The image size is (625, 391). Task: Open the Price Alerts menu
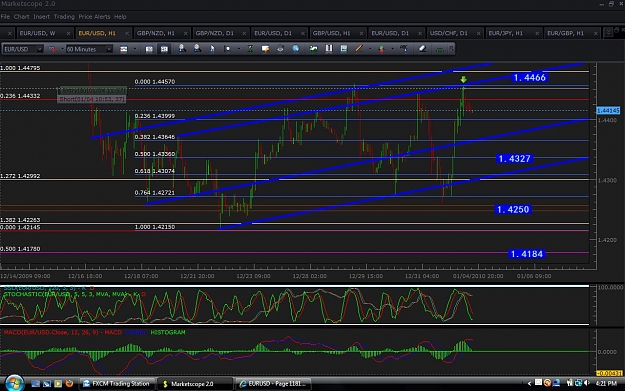click(94, 17)
